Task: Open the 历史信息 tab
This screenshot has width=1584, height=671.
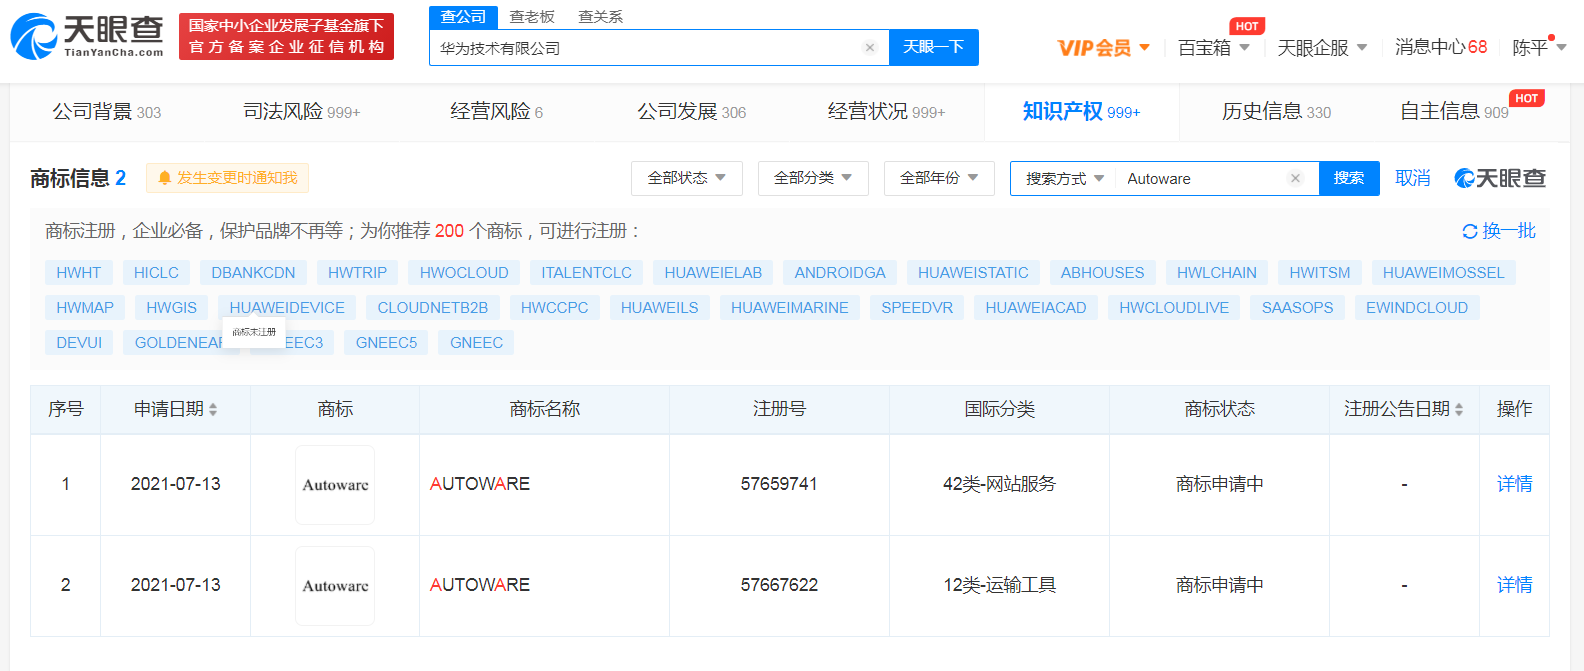Action: [1276, 112]
